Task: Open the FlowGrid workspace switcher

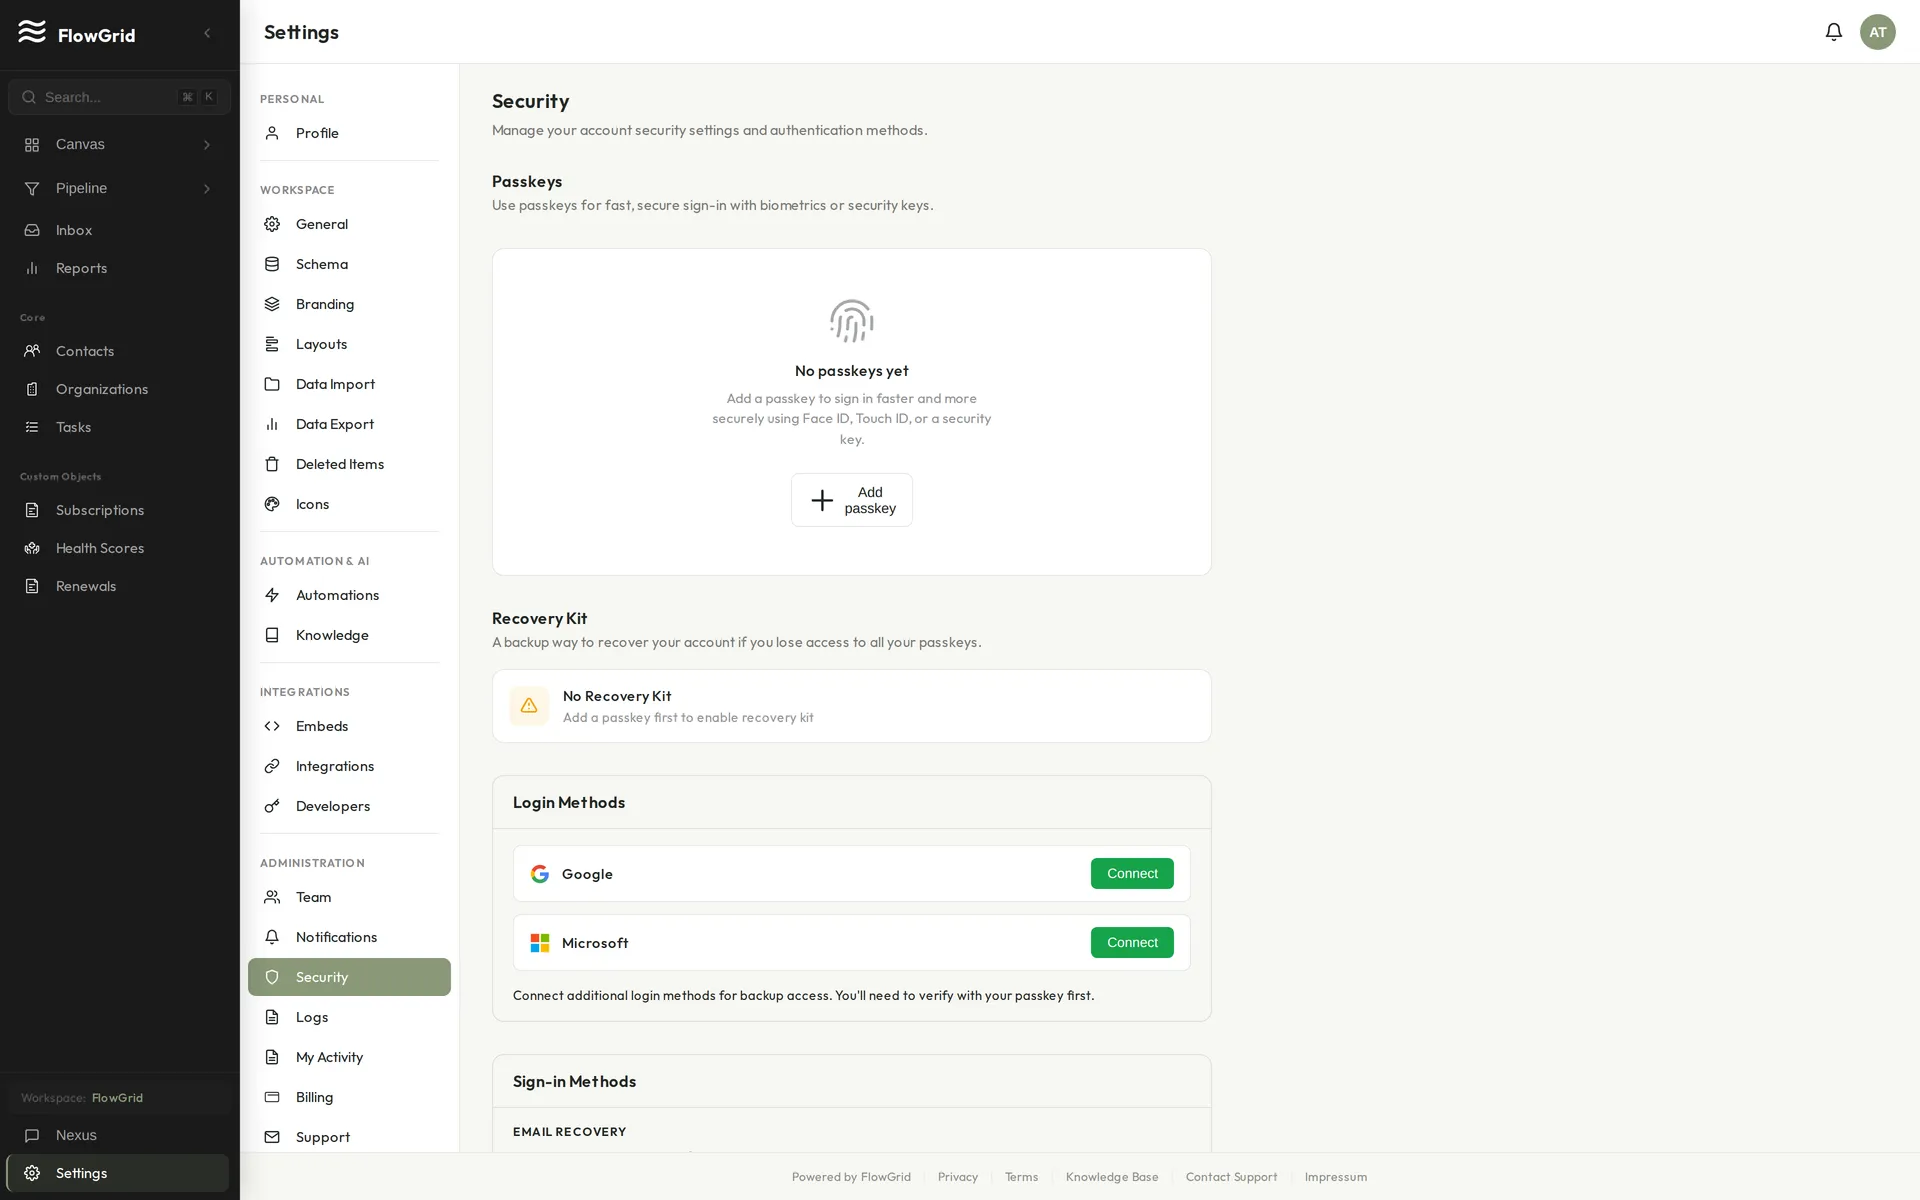Action: click(119, 1098)
